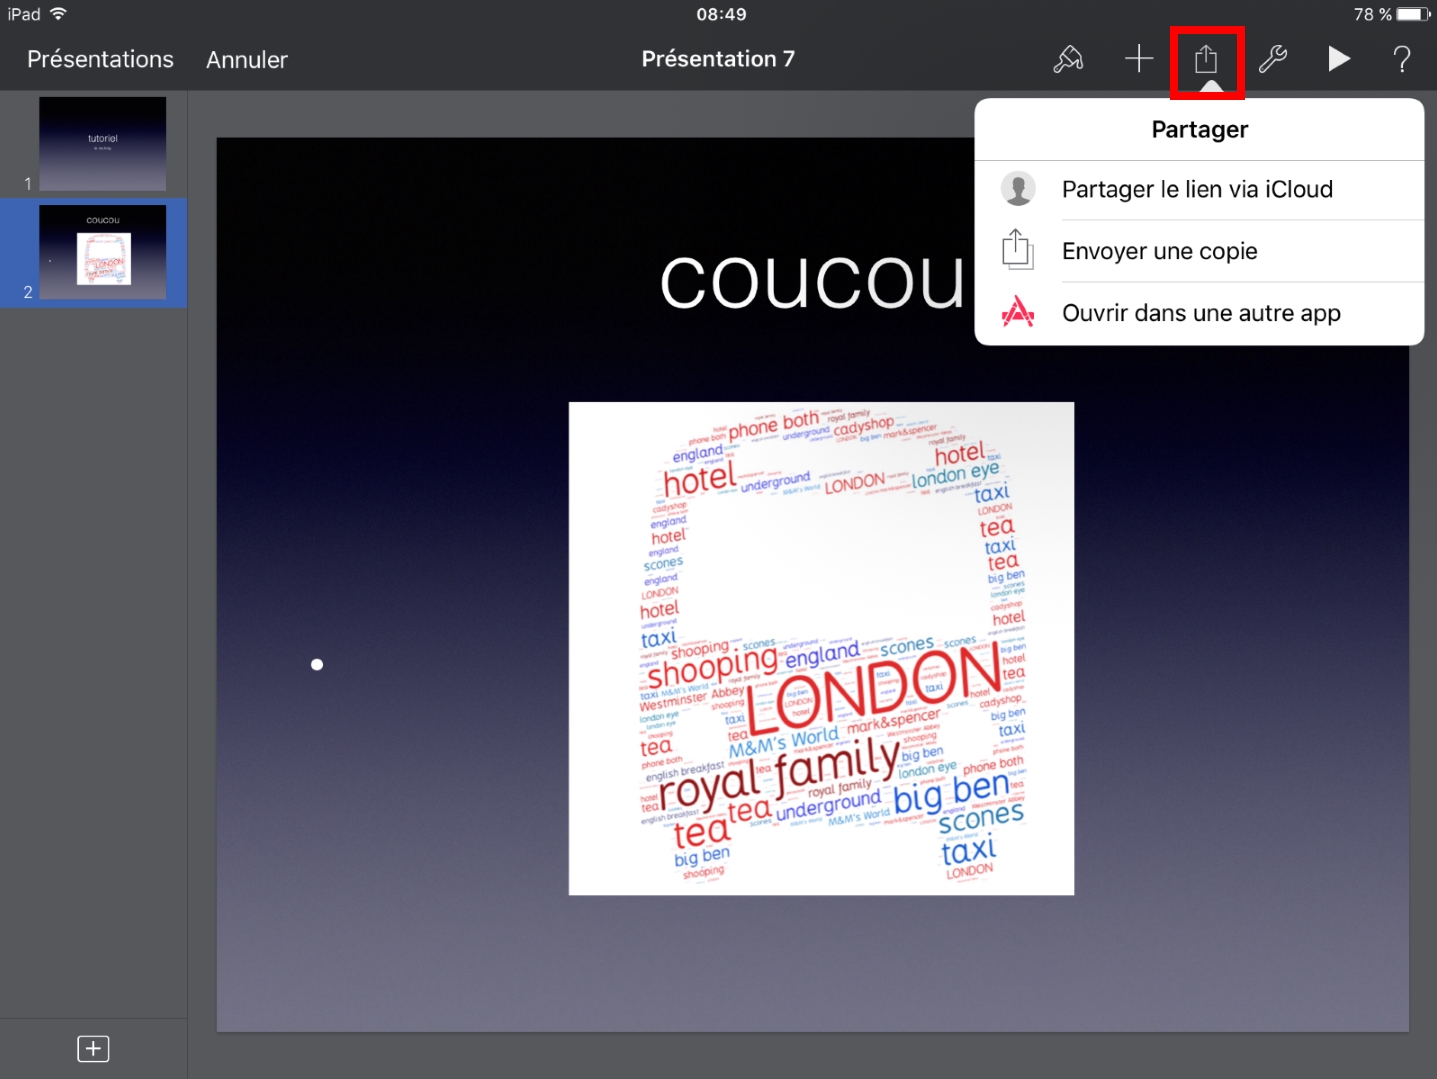This screenshot has height=1079, width=1437.
Task: Tap the Wi-Fi status icon
Action: pyautogui.click(x=58, y=14)
